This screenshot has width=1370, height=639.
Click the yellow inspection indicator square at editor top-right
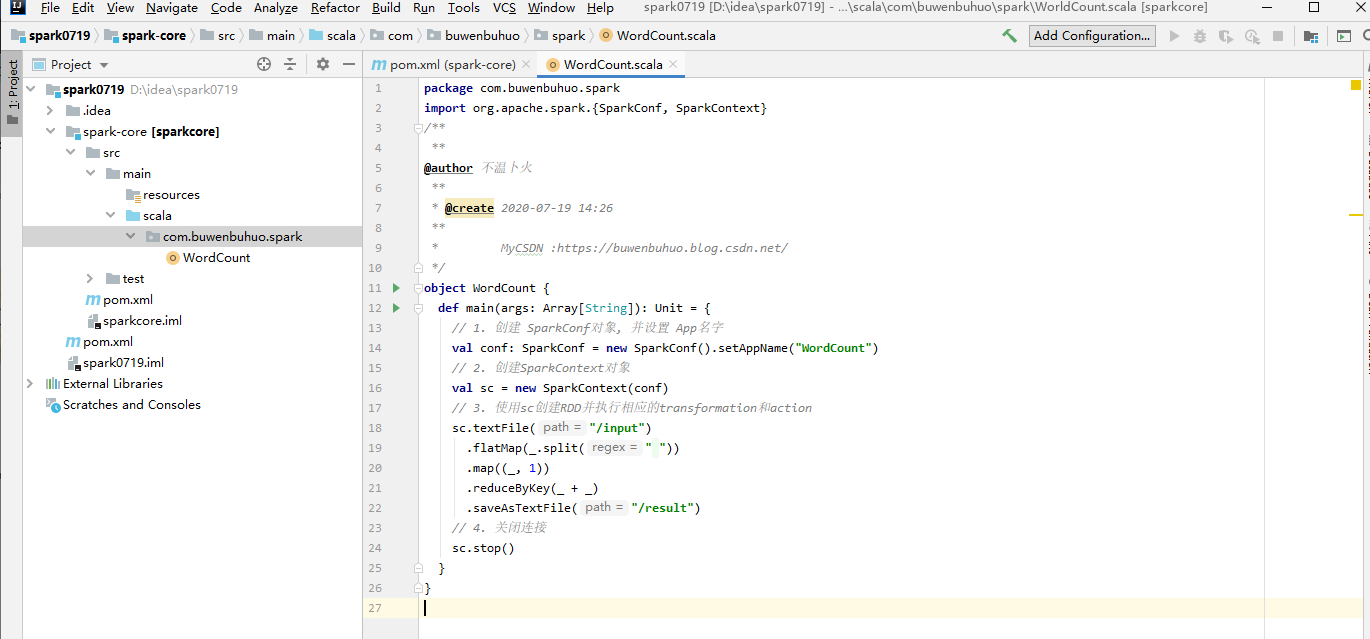(1356, 85)
